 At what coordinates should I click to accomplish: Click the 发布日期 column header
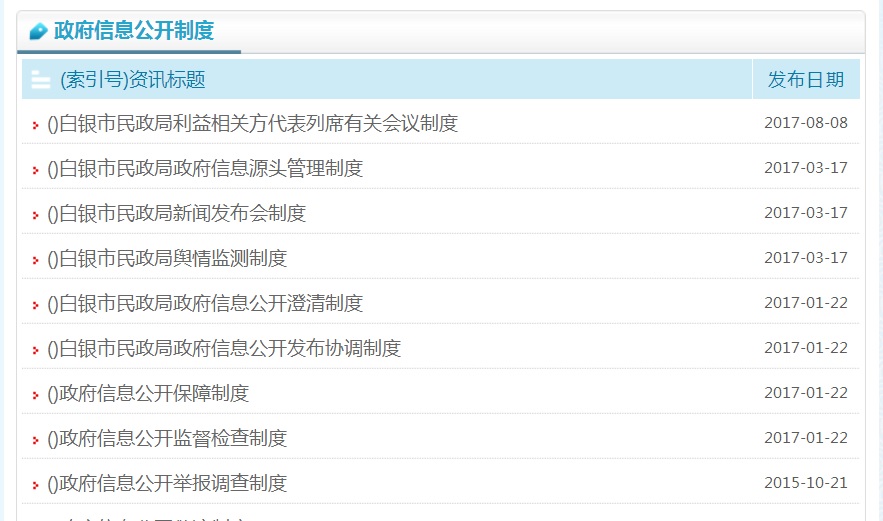[805, 80]
